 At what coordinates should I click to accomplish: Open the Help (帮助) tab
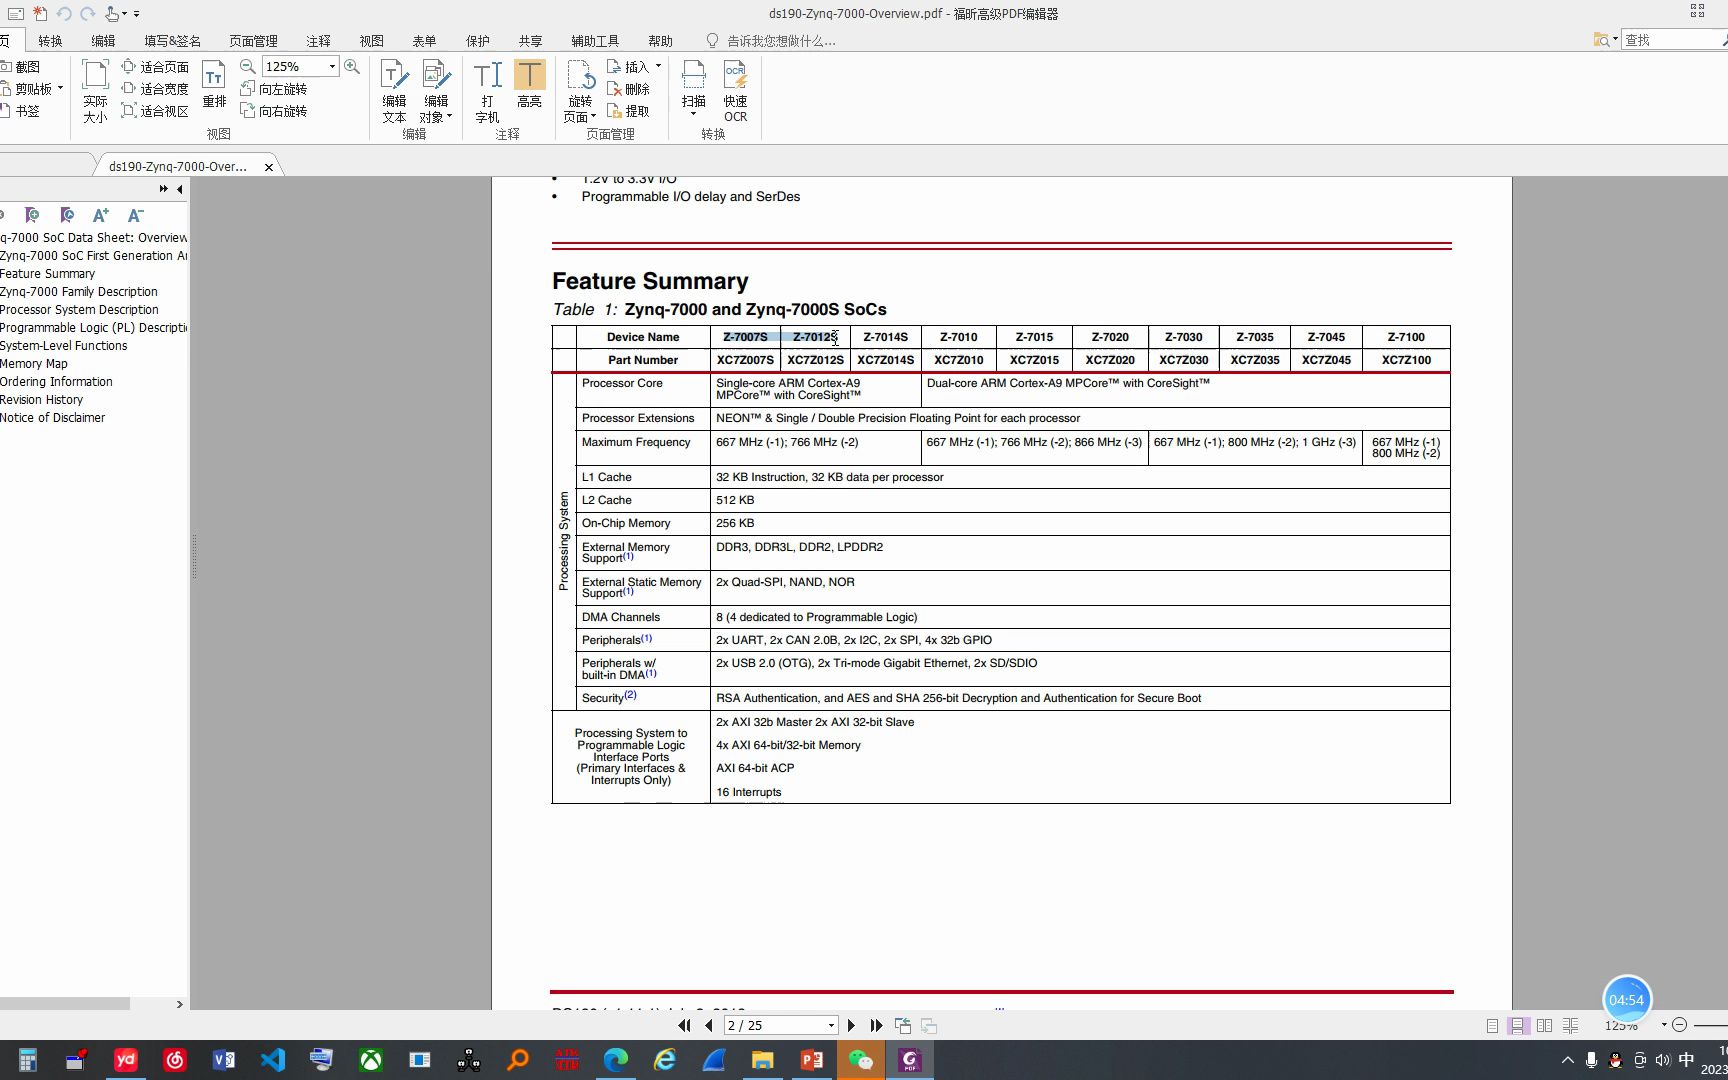(660, 41)
